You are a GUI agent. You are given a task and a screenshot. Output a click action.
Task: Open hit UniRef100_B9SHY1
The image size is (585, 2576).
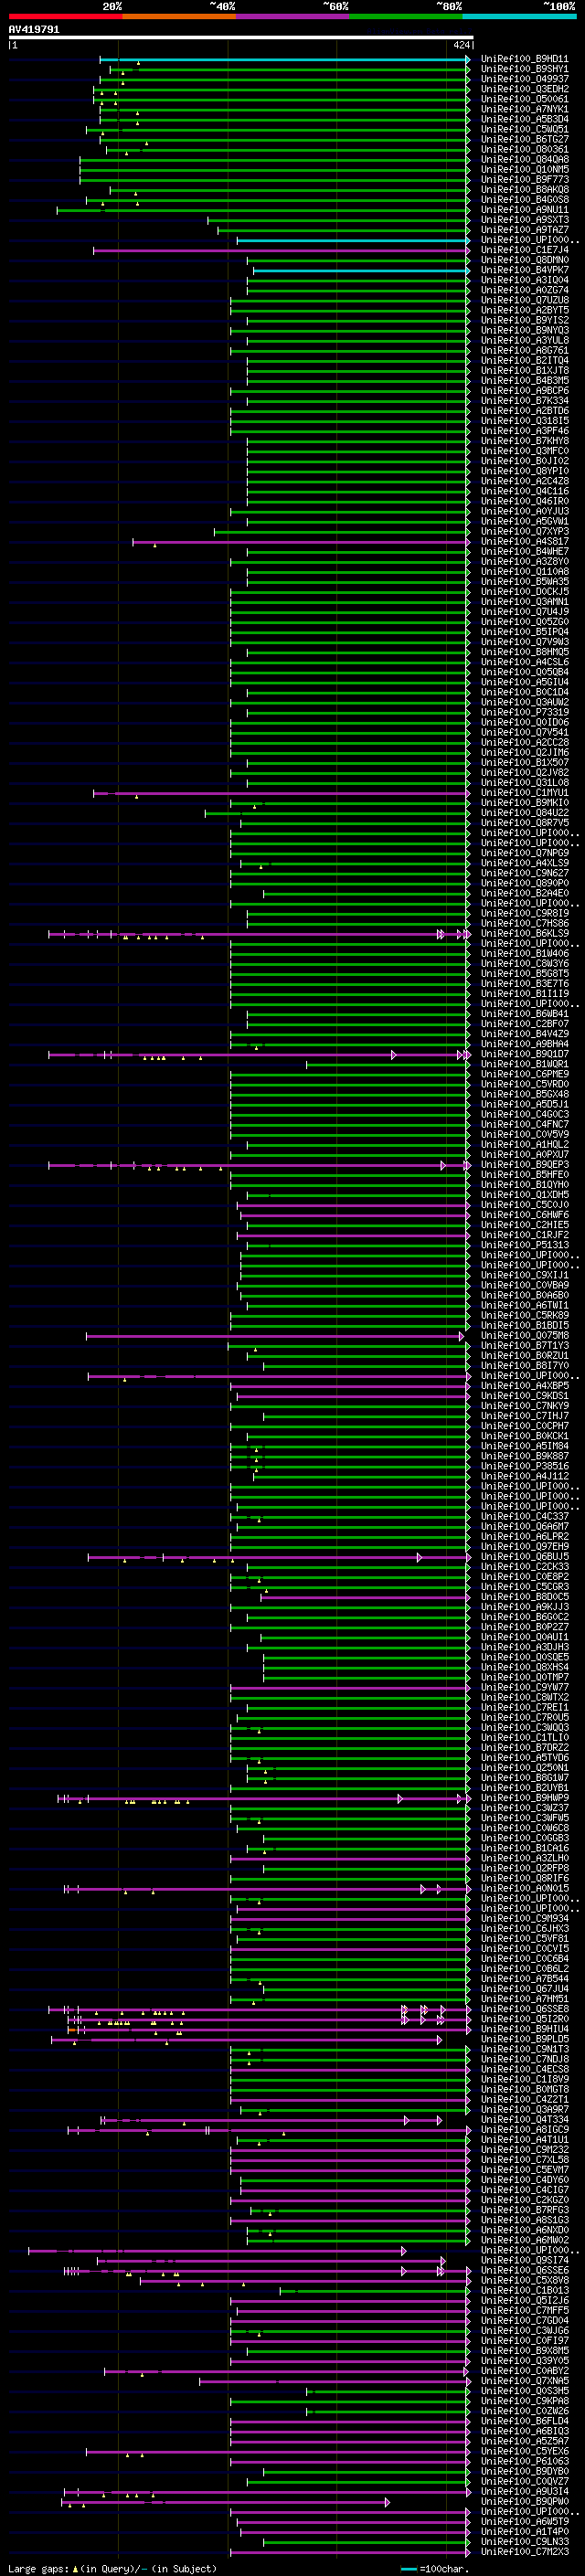pos(524,69)
